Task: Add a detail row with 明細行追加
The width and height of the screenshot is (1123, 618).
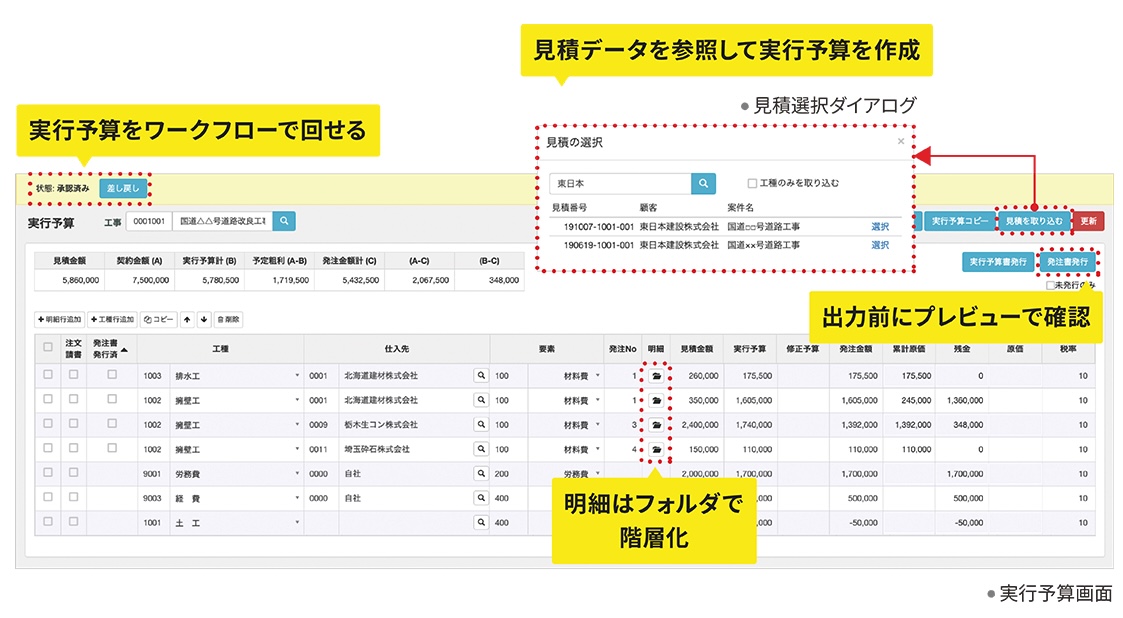Action: pos(59,319)
